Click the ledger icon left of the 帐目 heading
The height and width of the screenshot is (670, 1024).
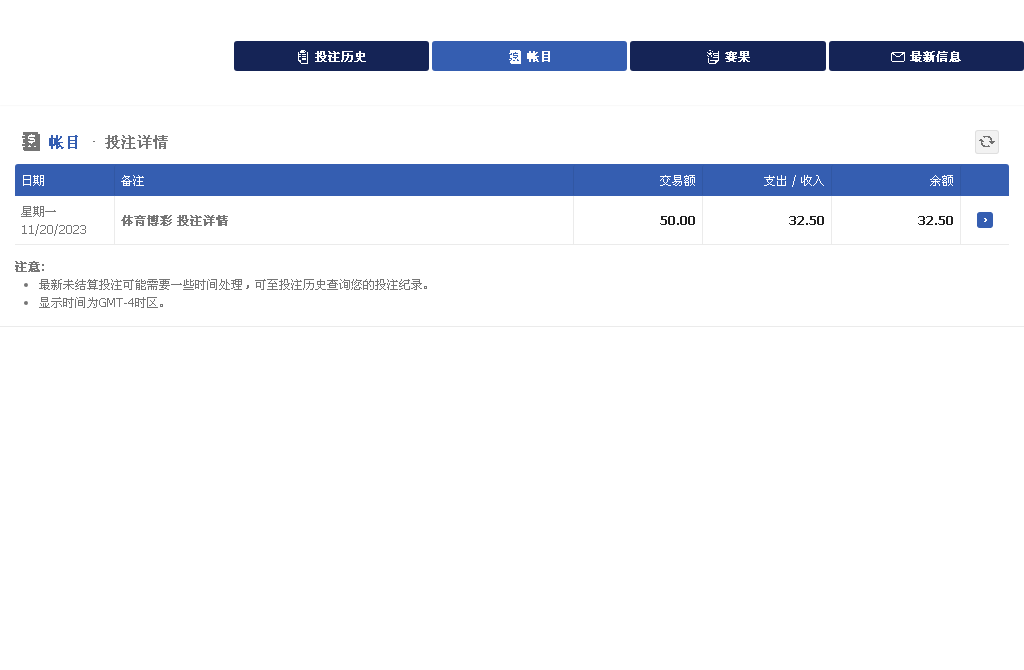31,142
